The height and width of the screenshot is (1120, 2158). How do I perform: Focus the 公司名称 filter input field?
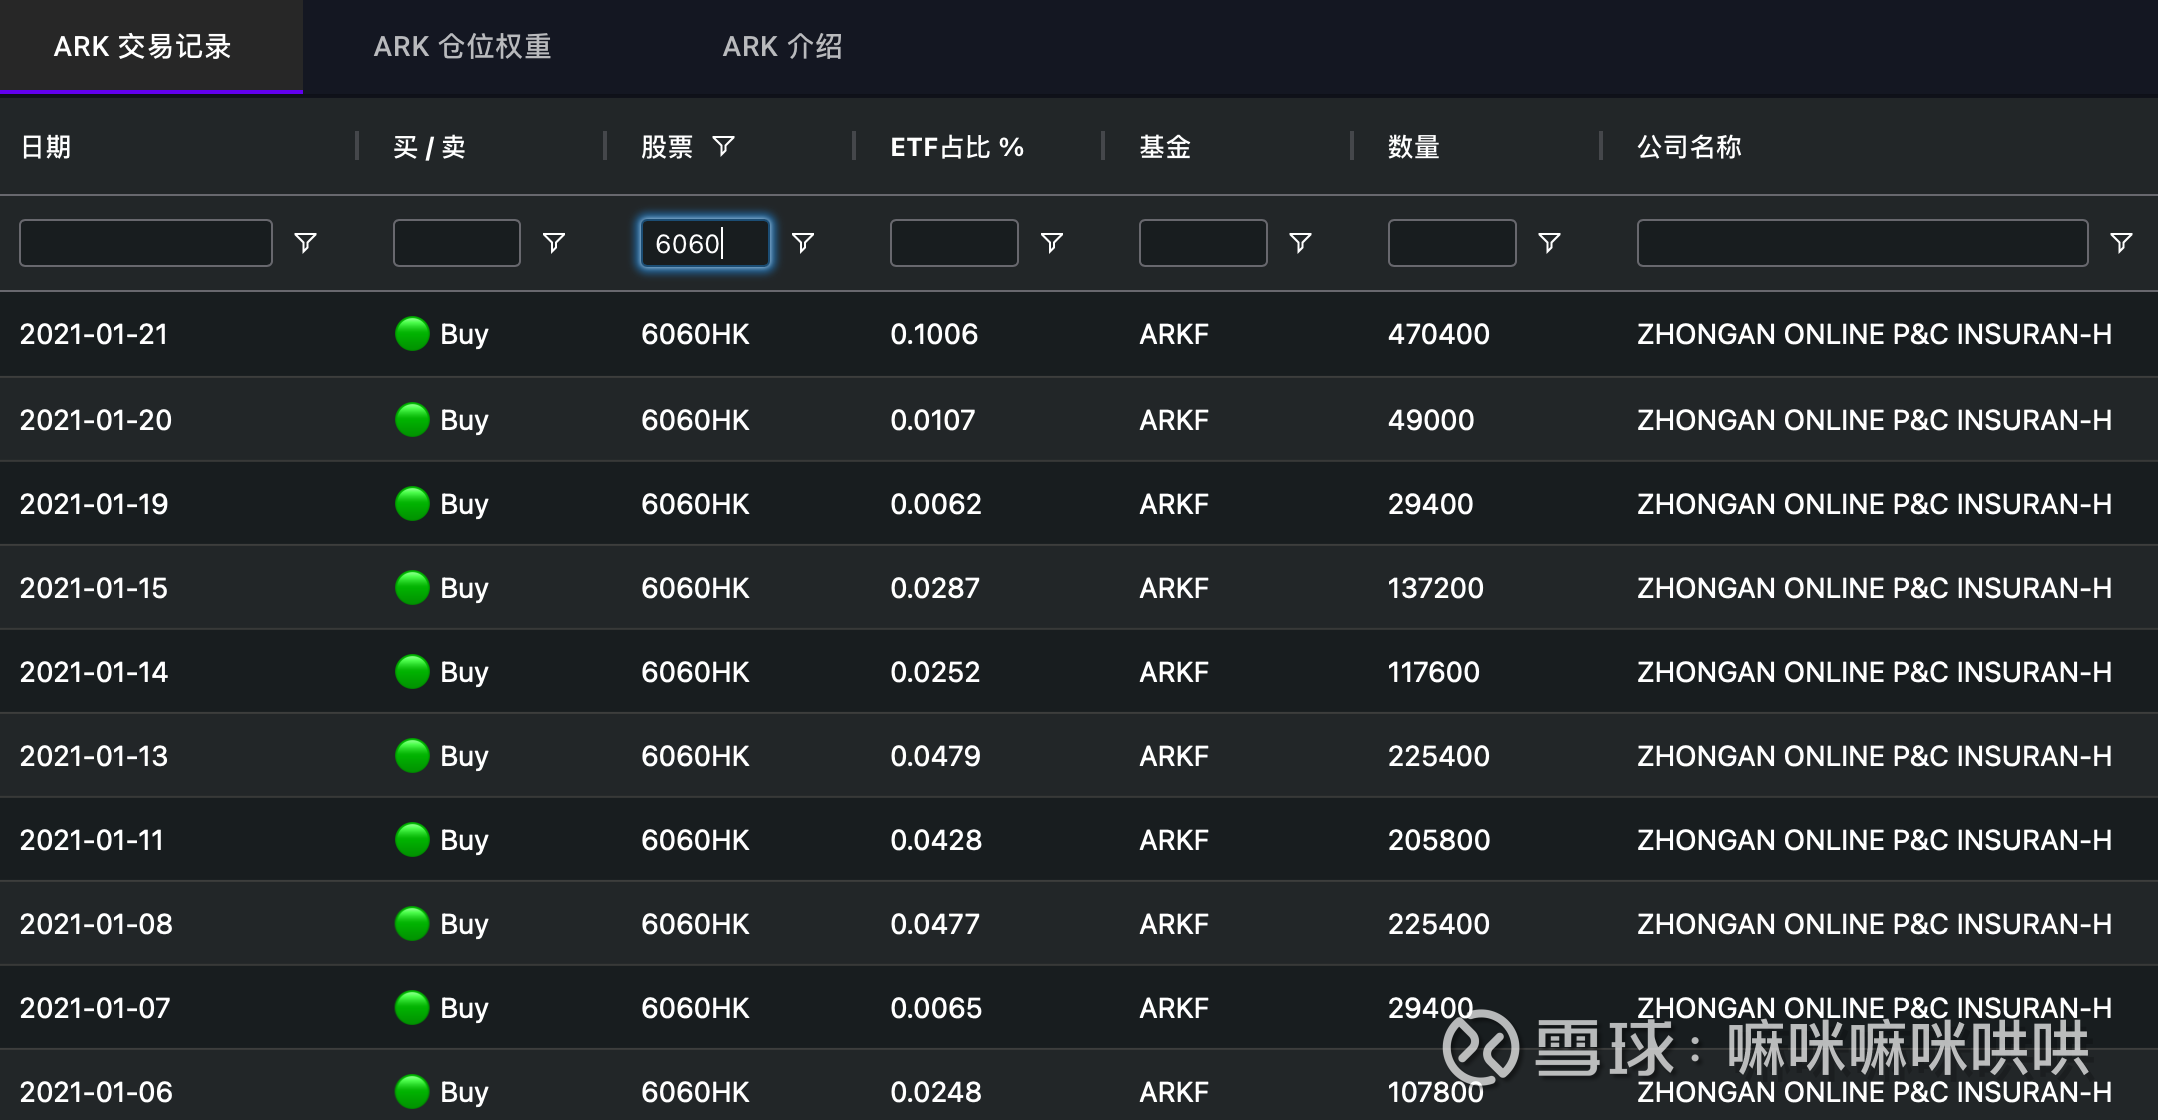1862,243
